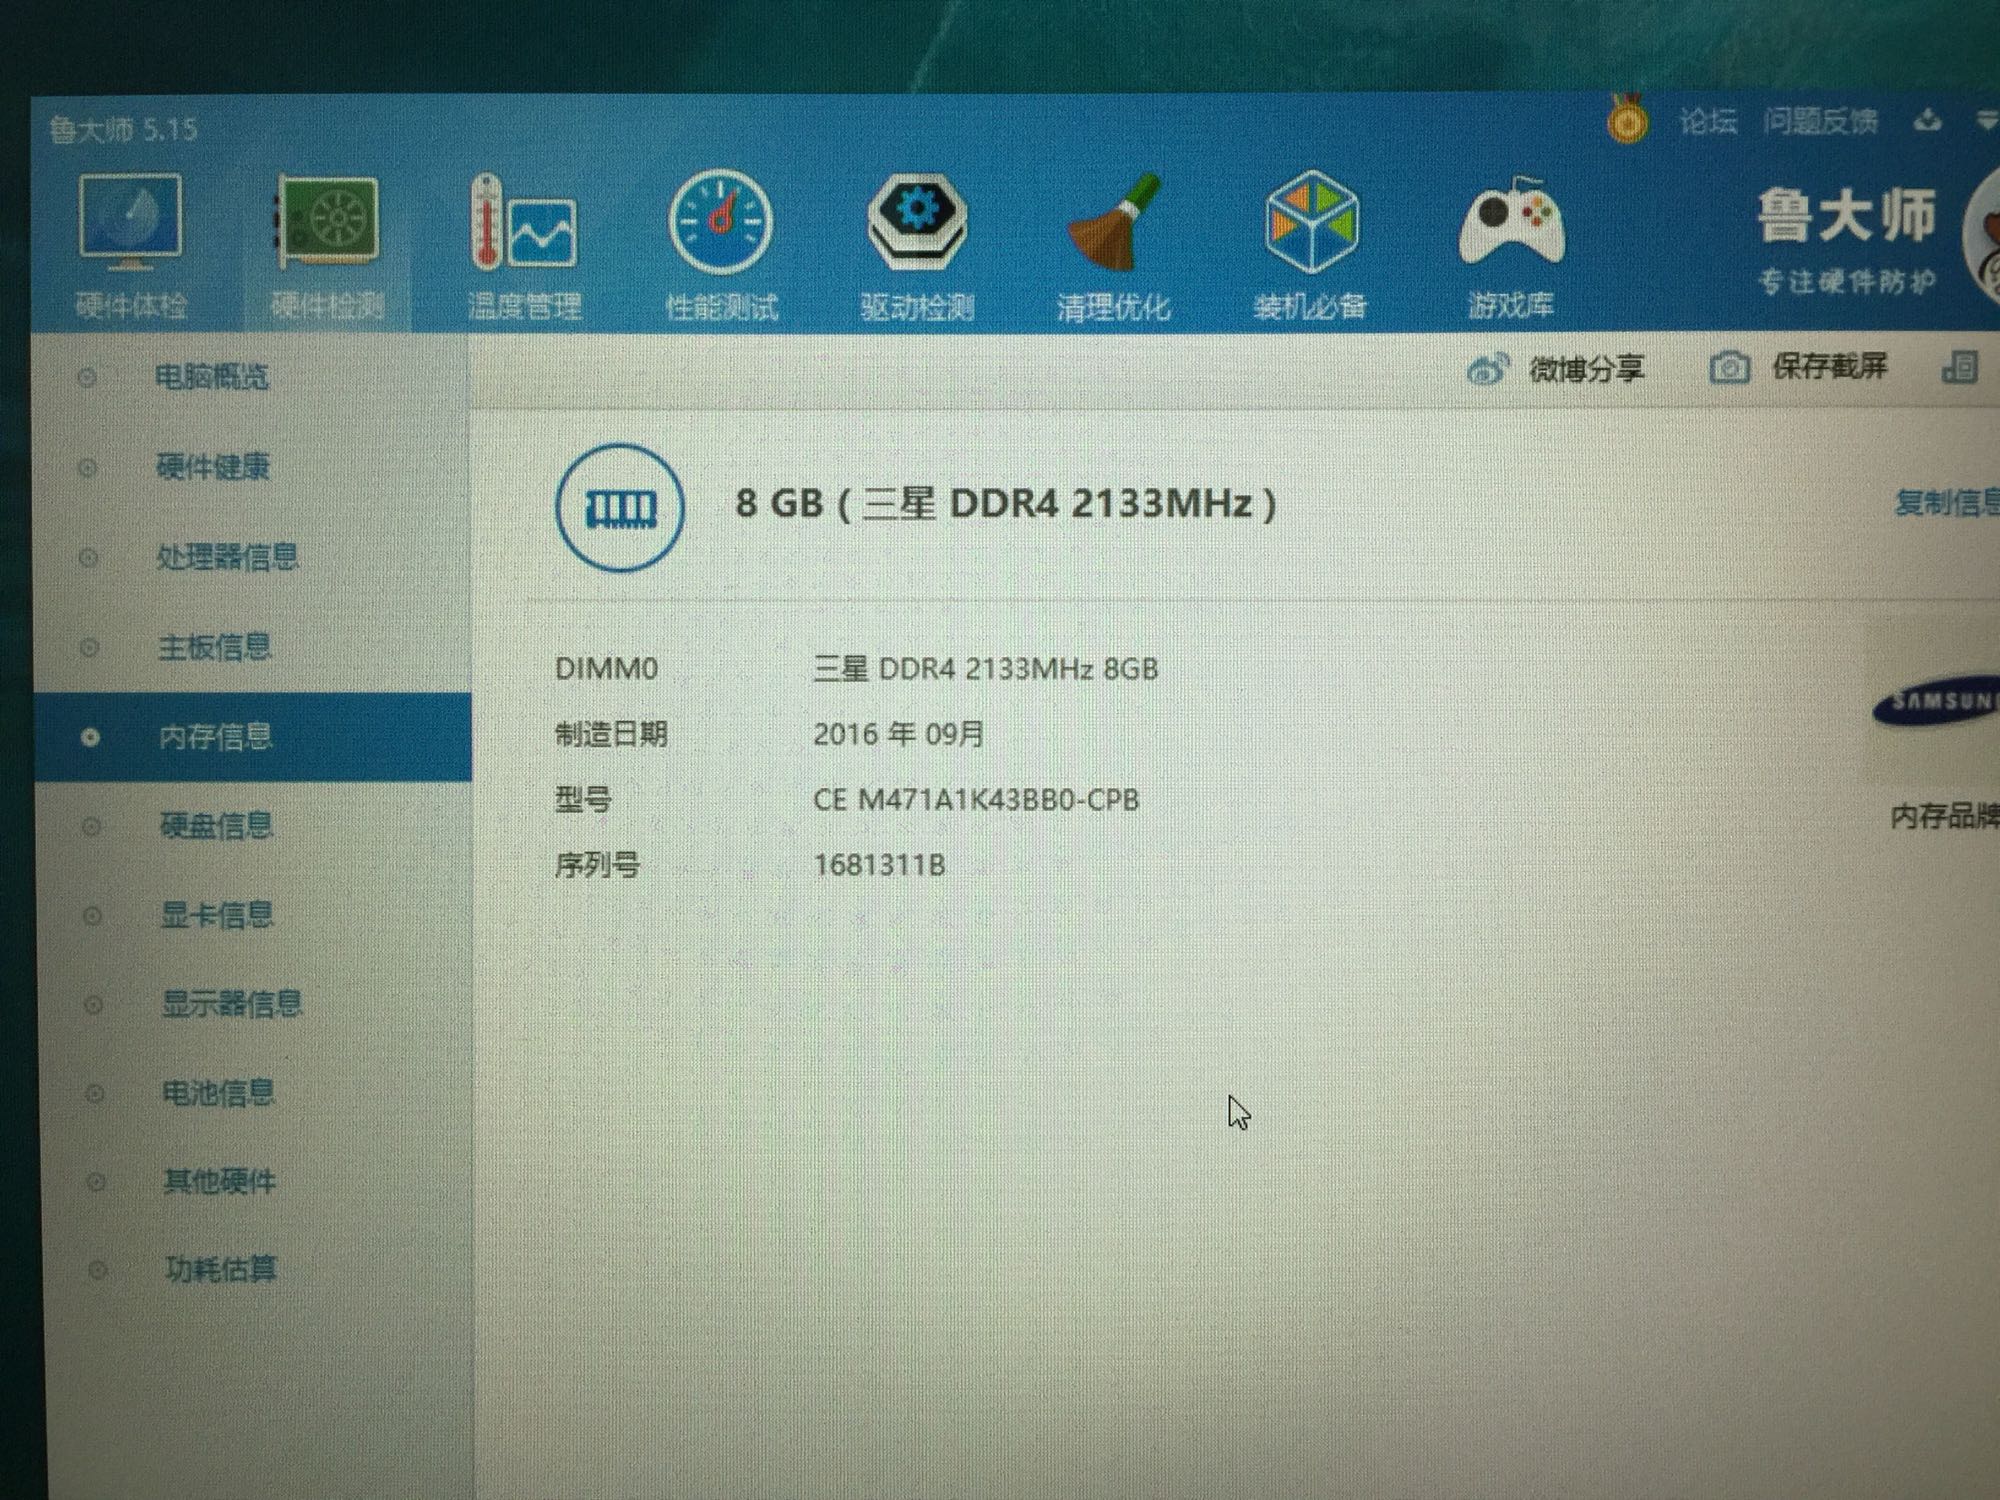Viewport: 2000px width, 1500px height.
Task: Select 其他硬件 other hardware in sidebar
Action: (x=219, y=1182)
